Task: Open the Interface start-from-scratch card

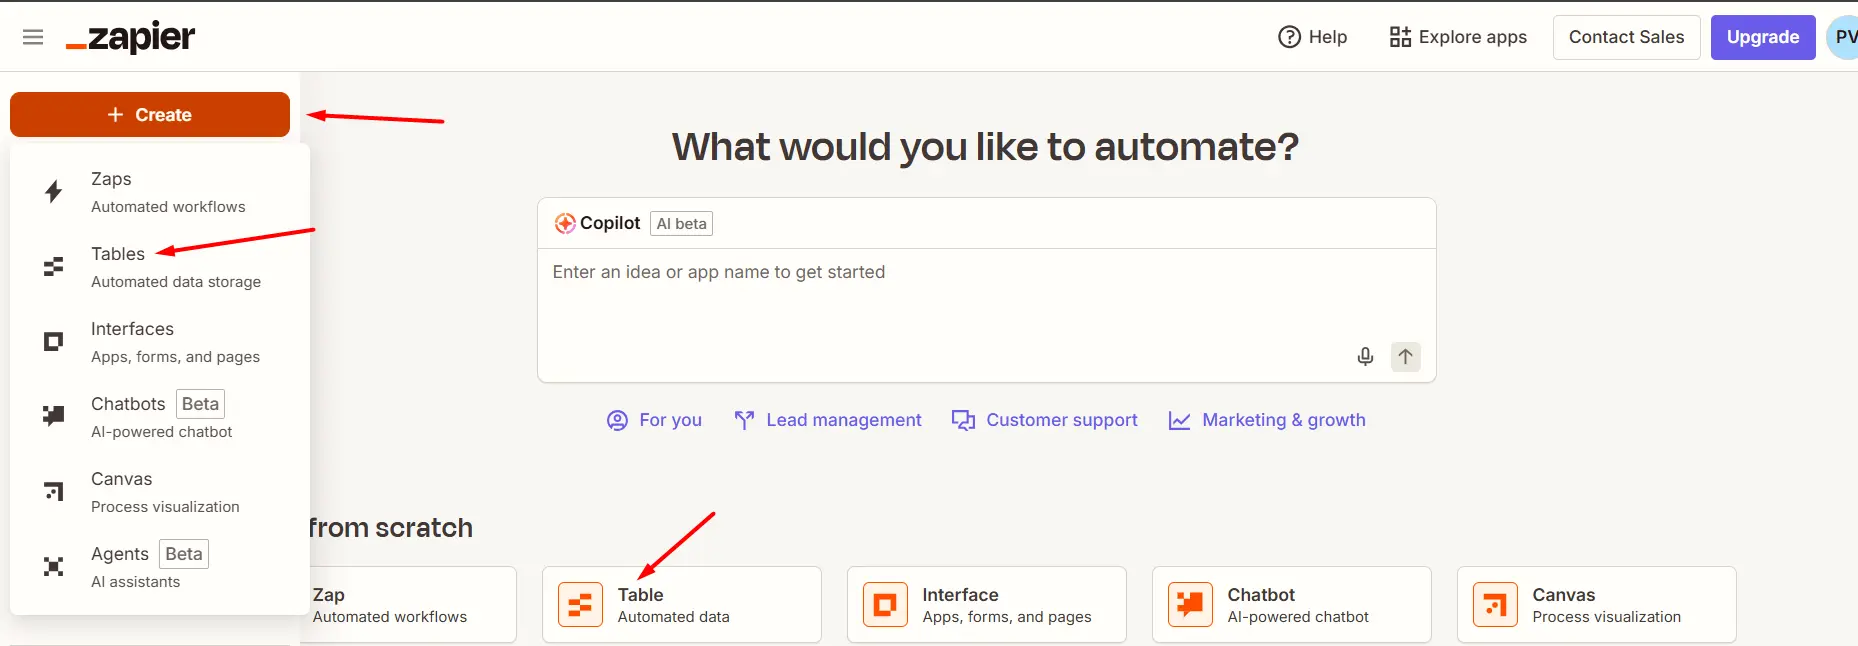Action: coord(987,605)
